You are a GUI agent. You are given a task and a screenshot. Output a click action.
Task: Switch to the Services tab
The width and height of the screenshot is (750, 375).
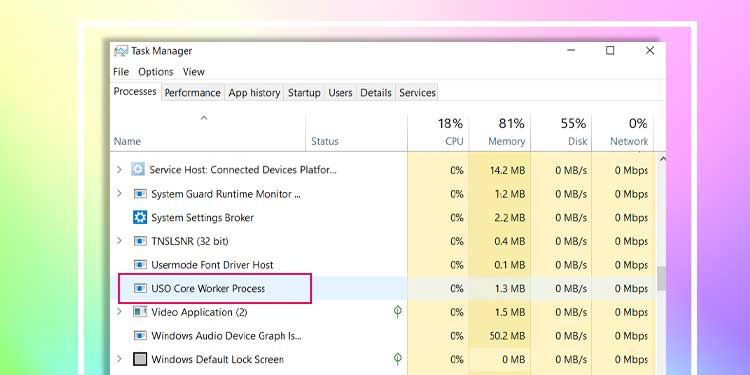point(417,93)
